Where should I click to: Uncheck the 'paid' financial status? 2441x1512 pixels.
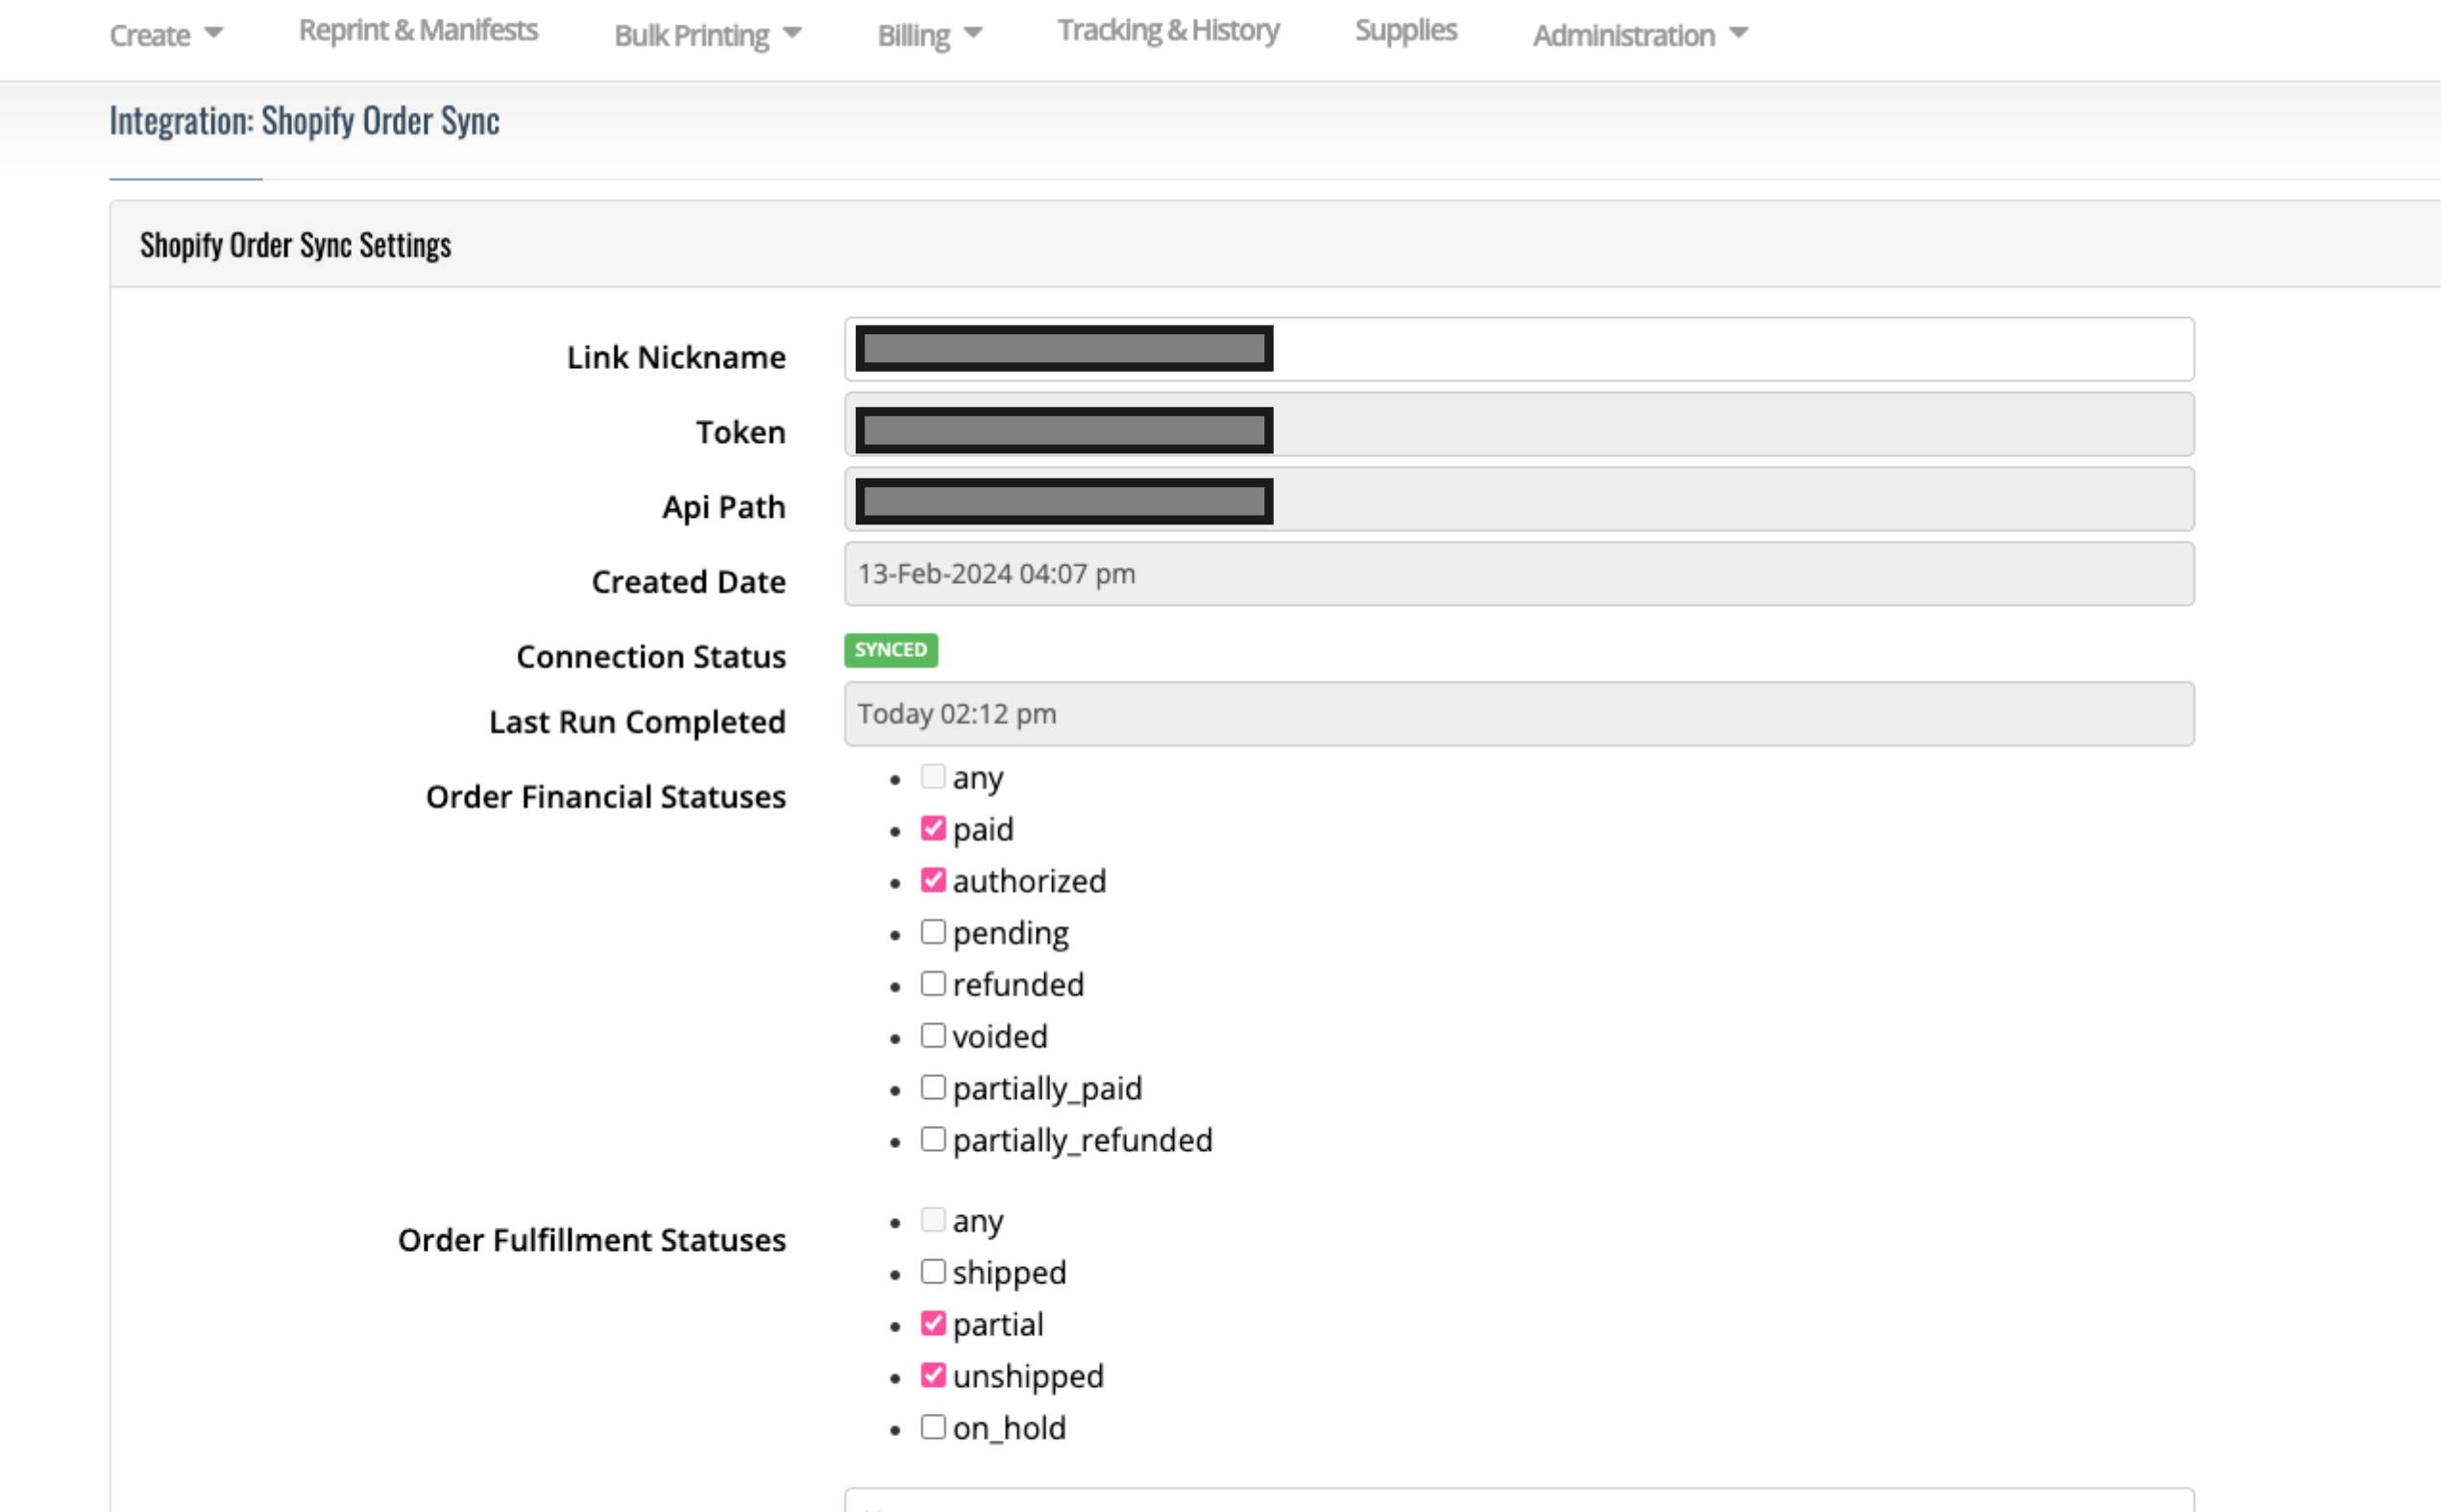point(932,828)
